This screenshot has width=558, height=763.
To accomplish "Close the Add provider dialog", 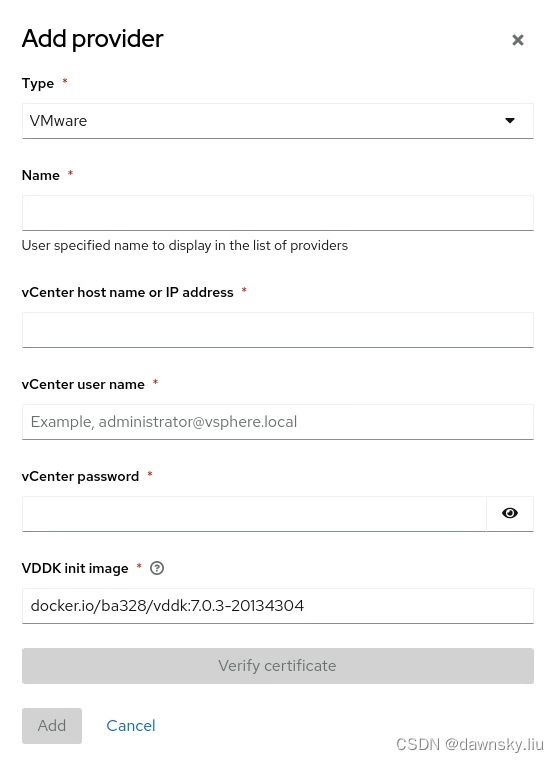I will point(518,40).
